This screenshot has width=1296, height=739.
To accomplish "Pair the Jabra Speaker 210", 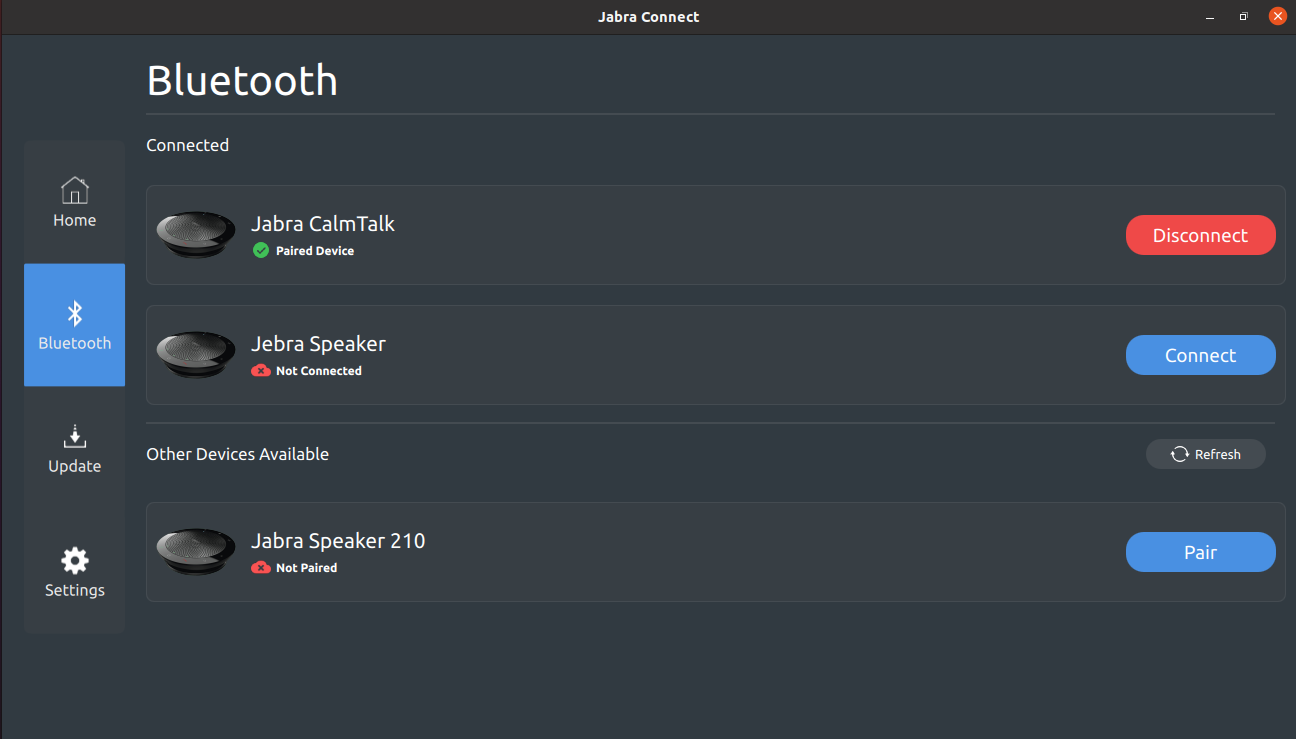I will point(1200,552).
